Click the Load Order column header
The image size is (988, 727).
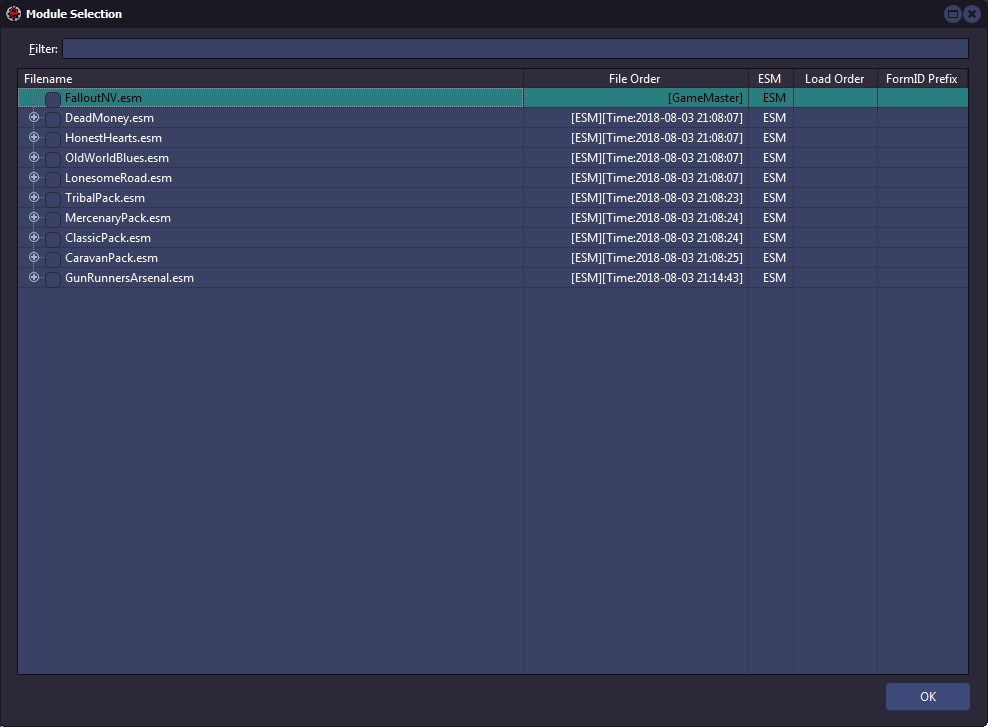click(x=835, y=79)
